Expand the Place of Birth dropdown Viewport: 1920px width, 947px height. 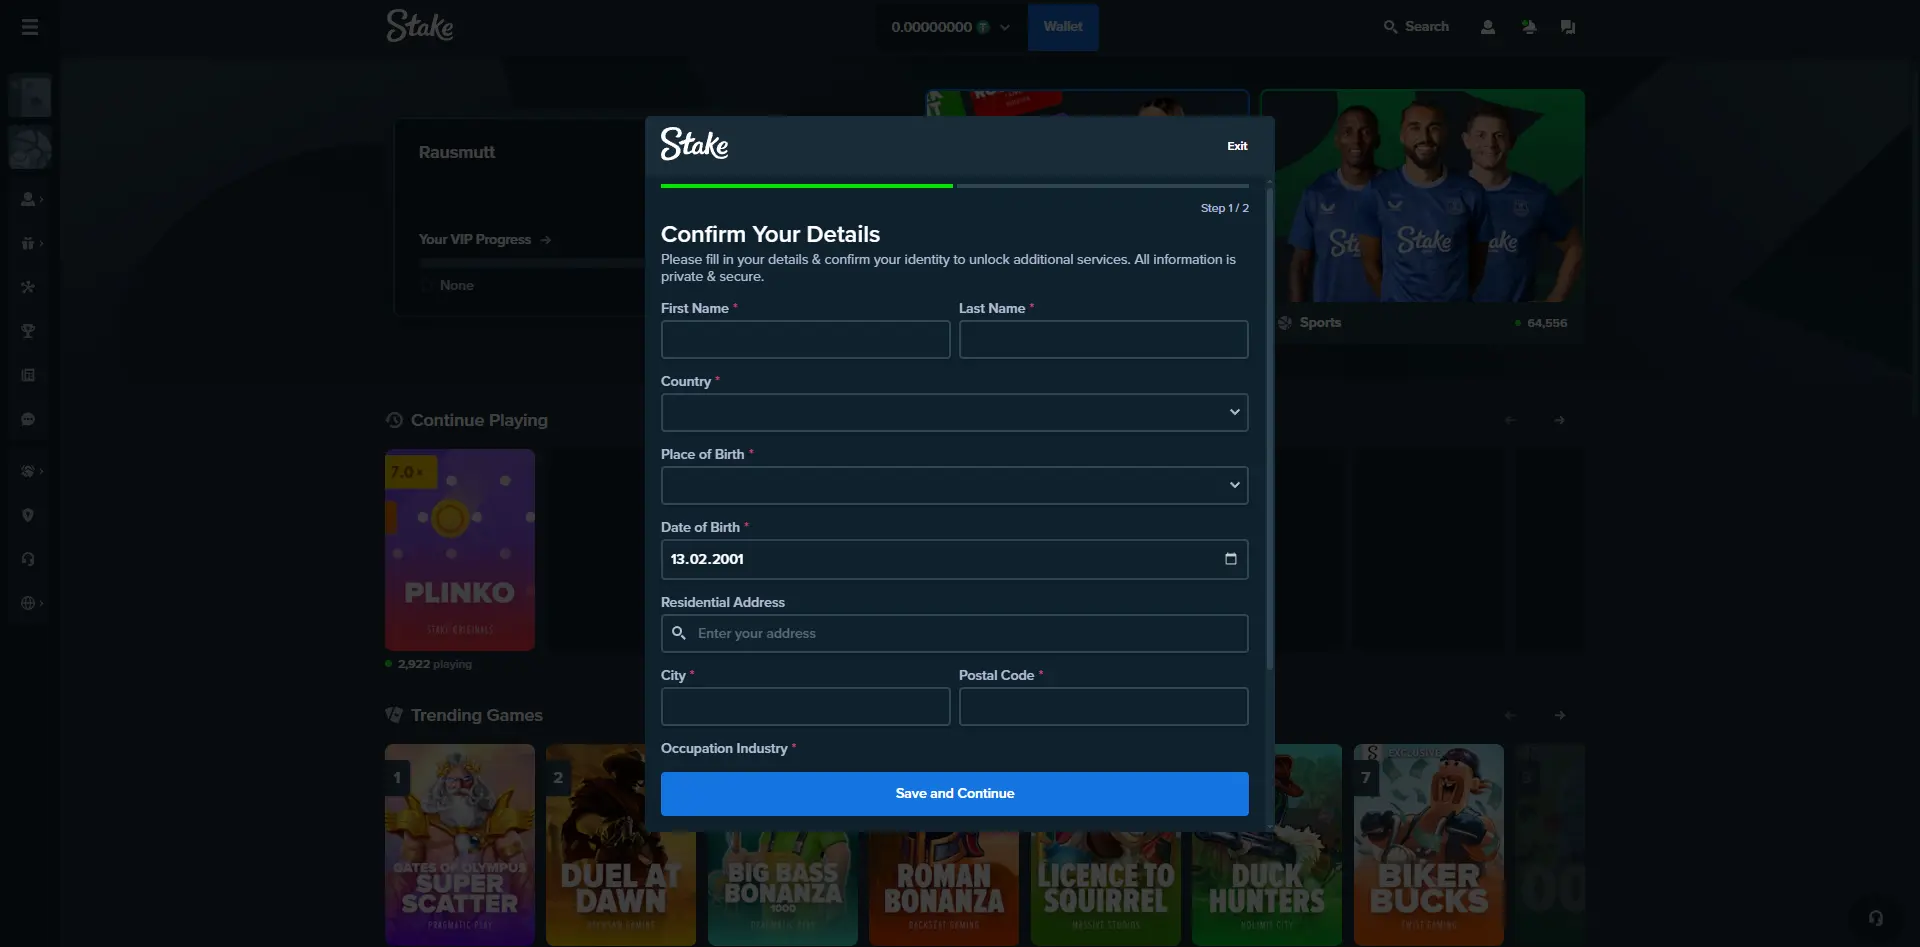click(x=954, y=485)
